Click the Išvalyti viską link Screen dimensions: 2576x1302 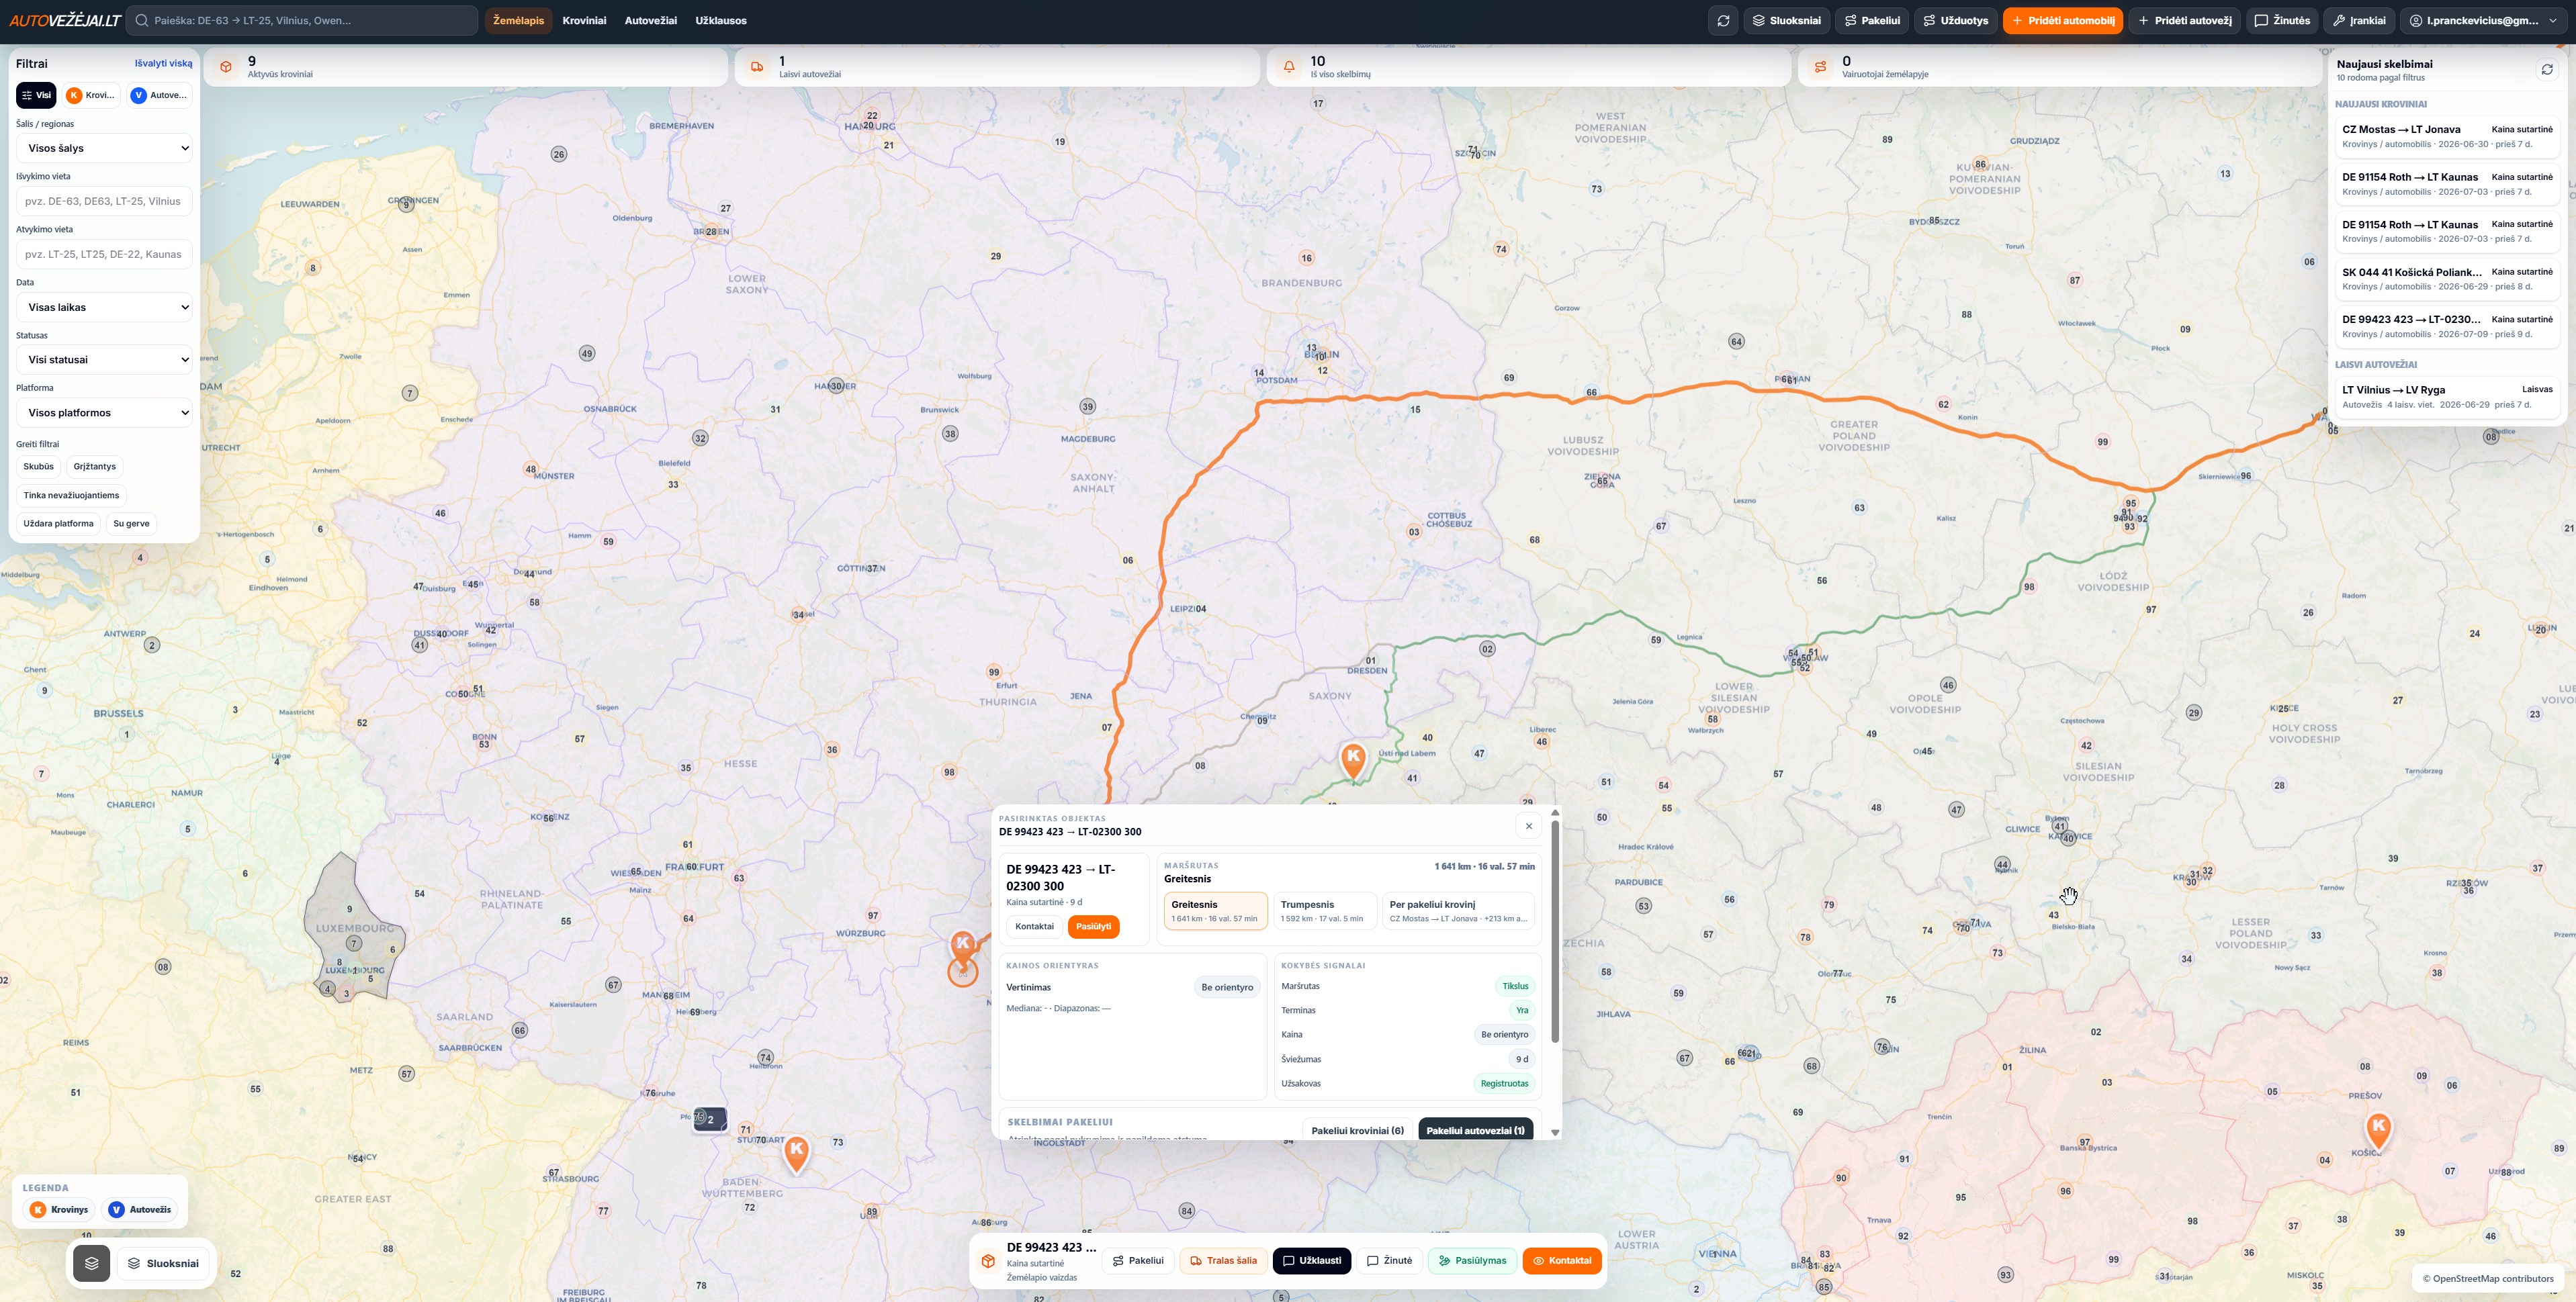tap(163, 63)
